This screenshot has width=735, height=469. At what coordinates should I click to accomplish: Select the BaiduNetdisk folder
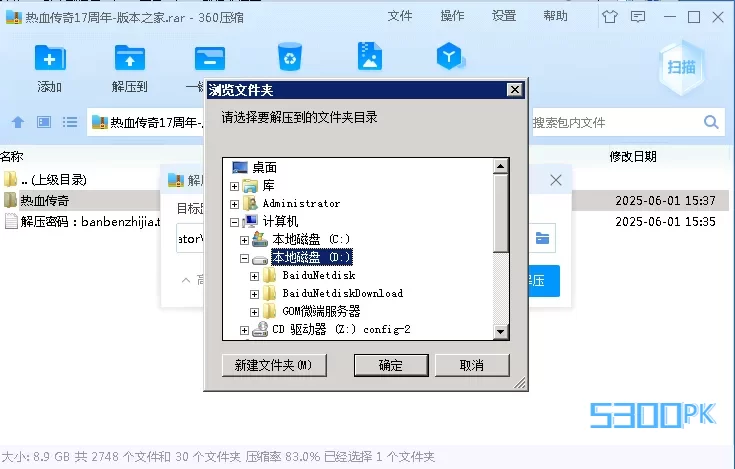click(319, 275)
